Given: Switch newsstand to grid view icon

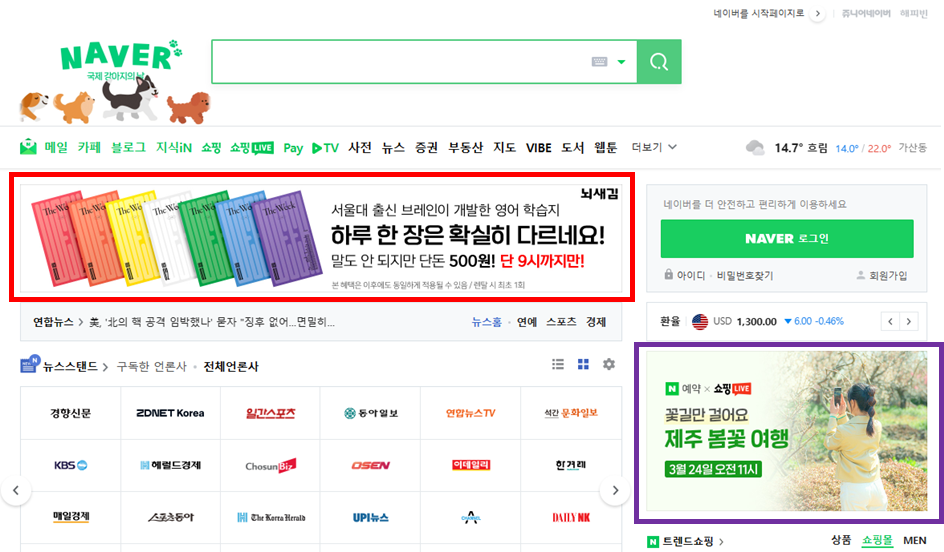Looking at the screenshot, I should coord(583,364).
